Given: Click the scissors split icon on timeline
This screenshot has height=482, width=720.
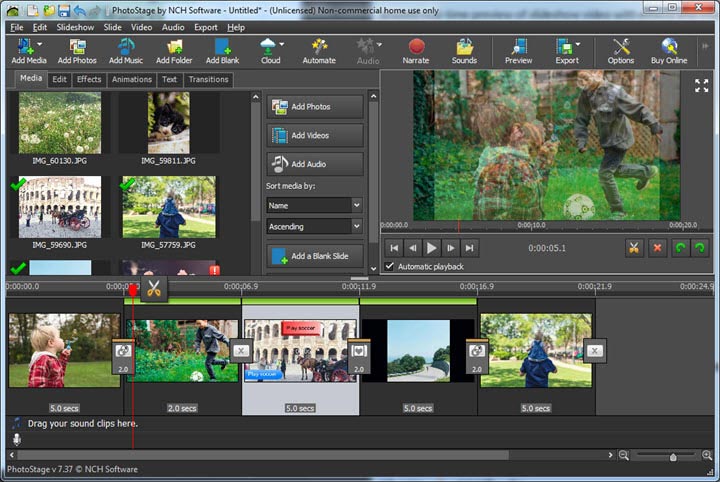Looking at the screenshot, I should click(x=154, y=288).
